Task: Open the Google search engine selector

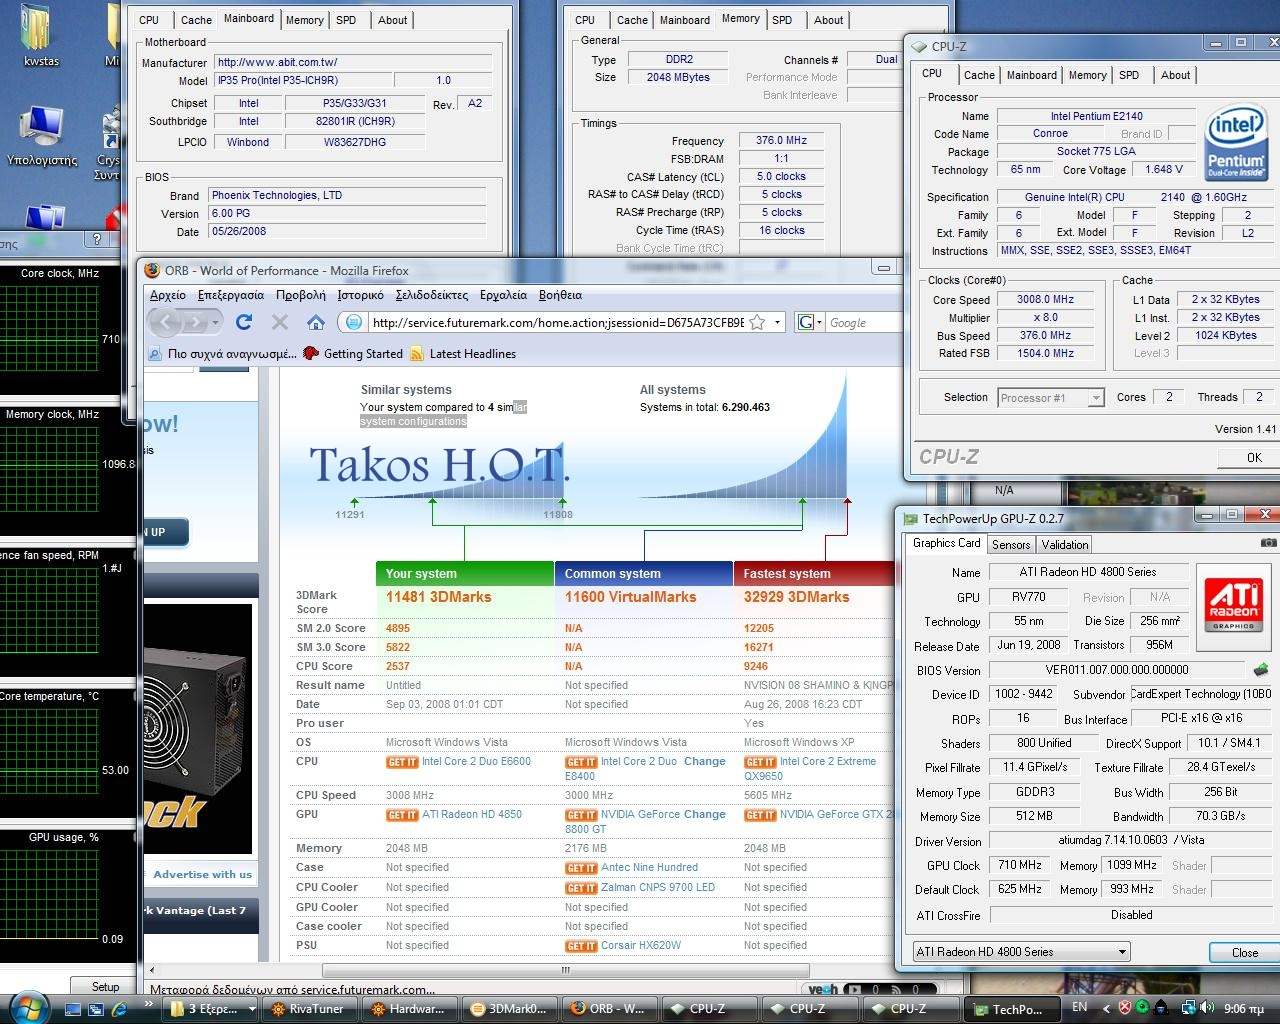Action: click(809, 322)
